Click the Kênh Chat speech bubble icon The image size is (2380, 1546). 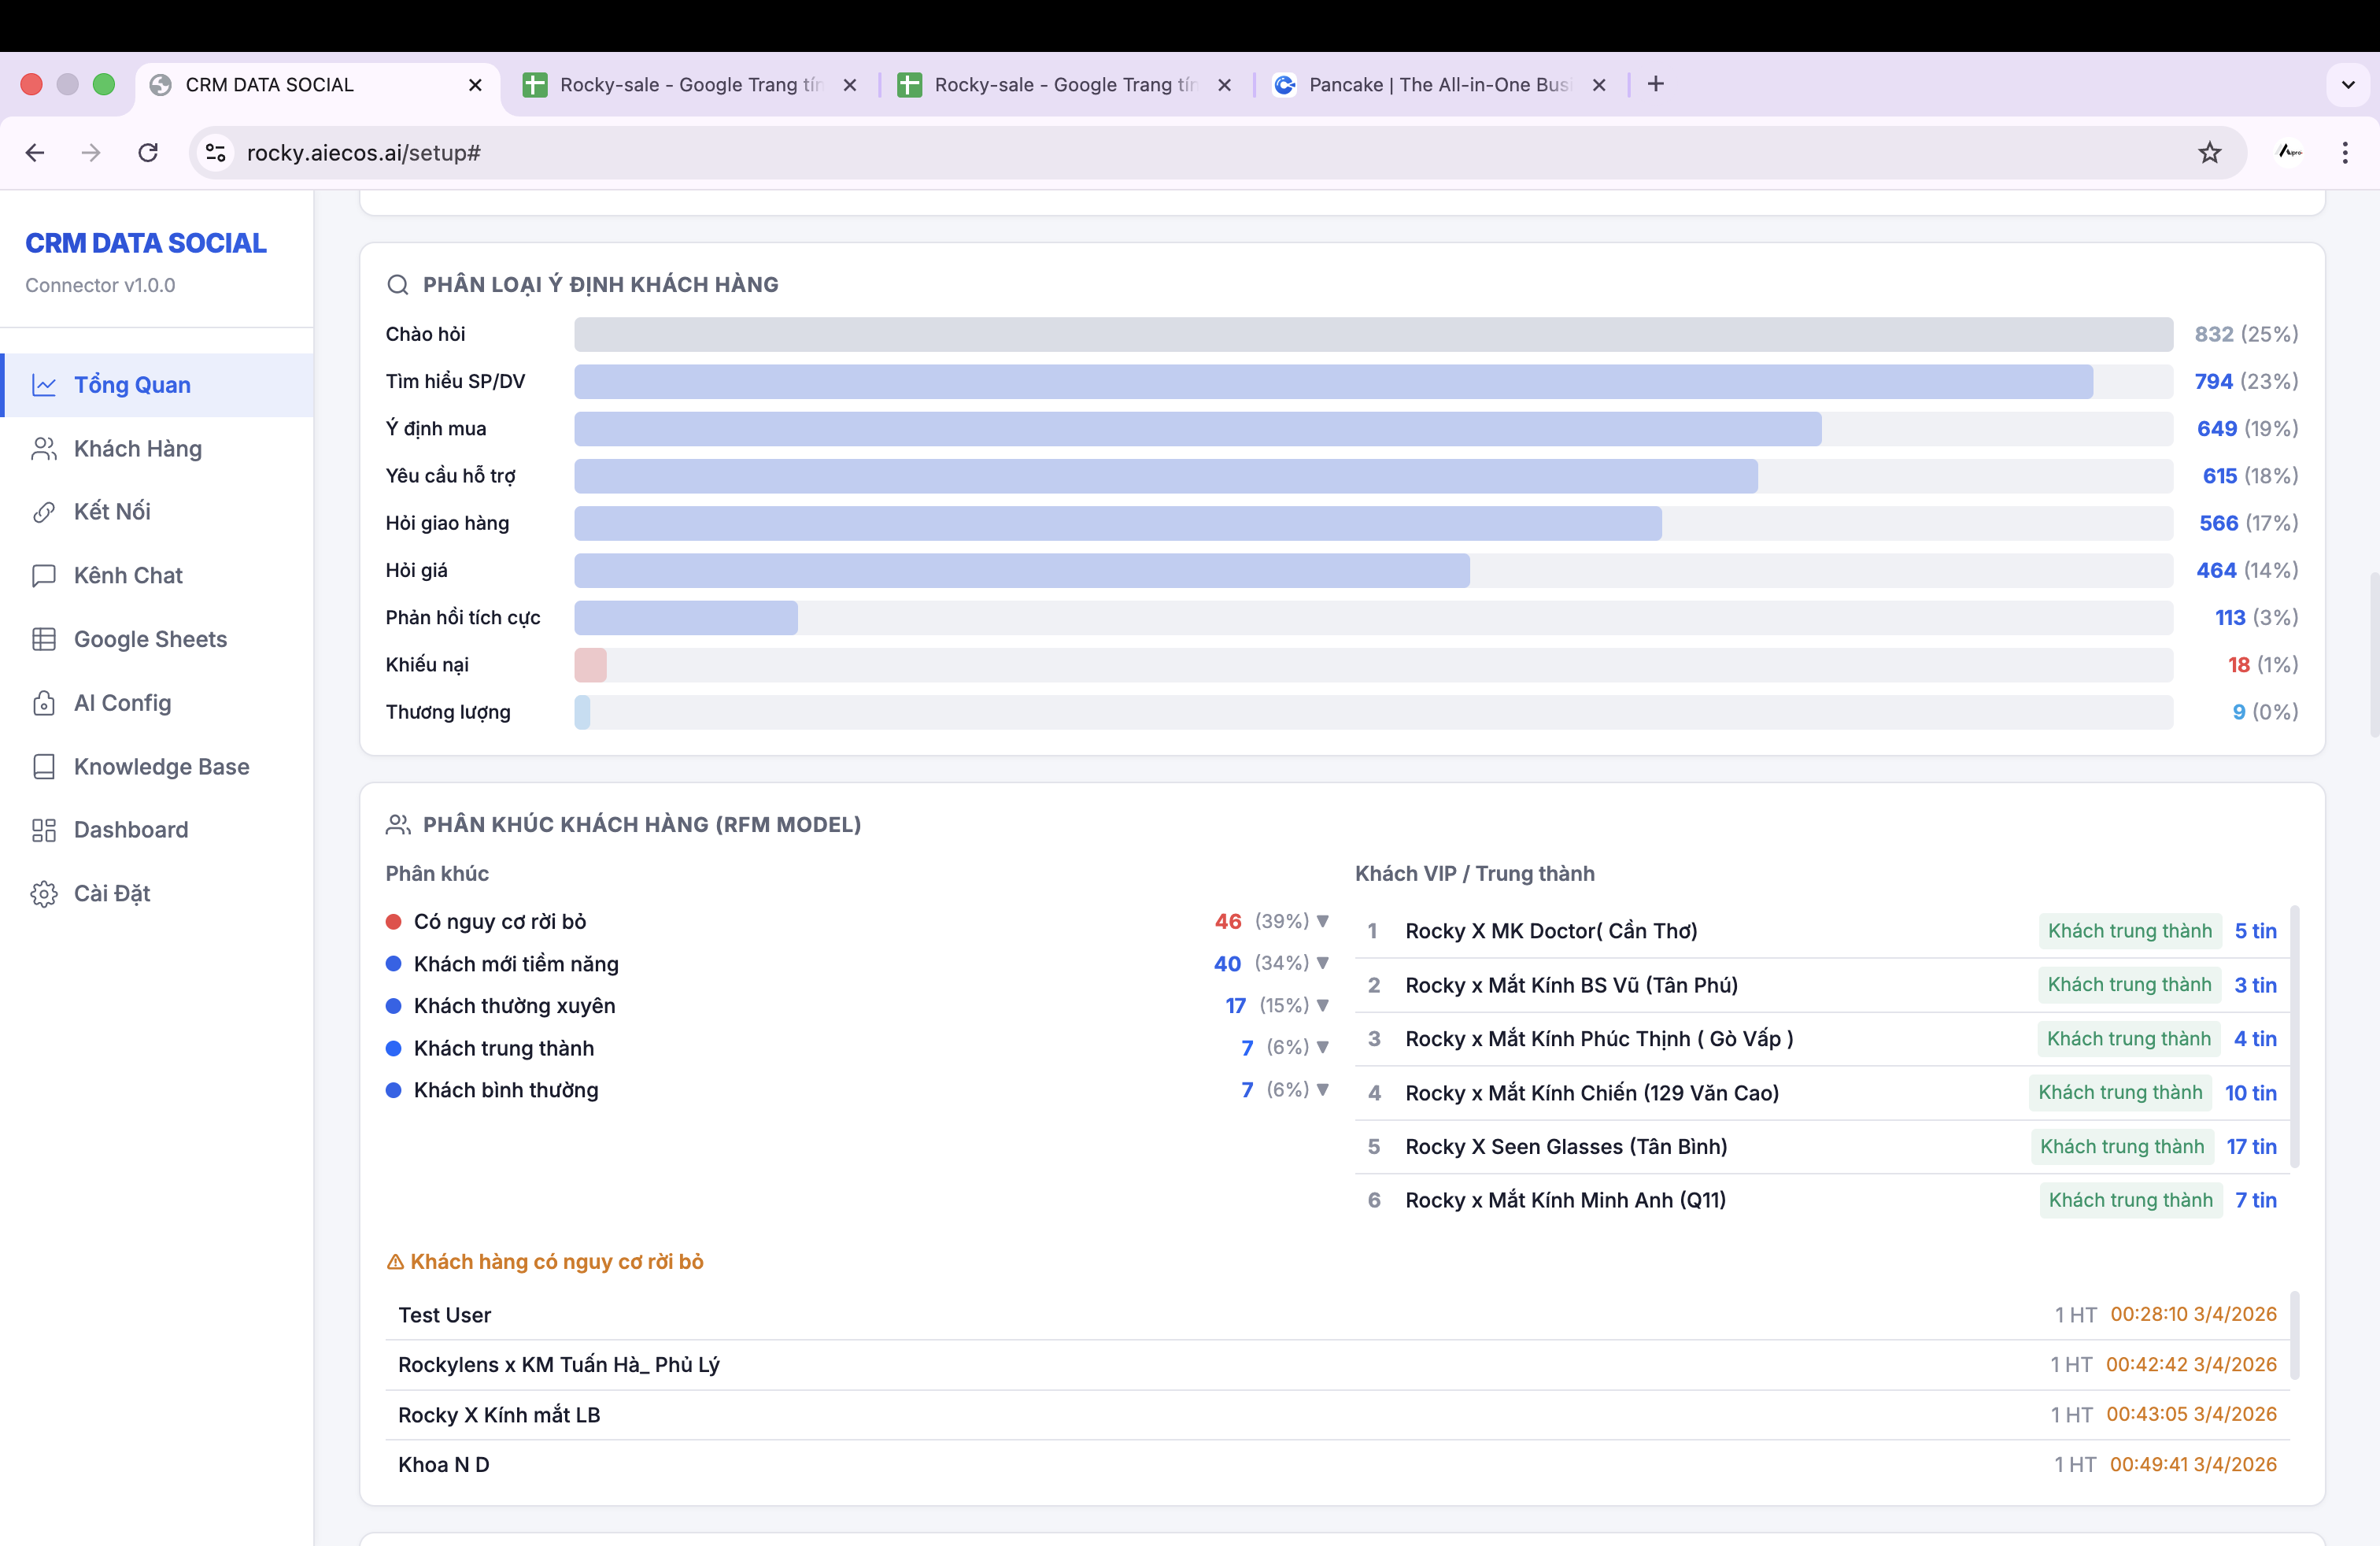pyautogui.click(x=44, y=576)
